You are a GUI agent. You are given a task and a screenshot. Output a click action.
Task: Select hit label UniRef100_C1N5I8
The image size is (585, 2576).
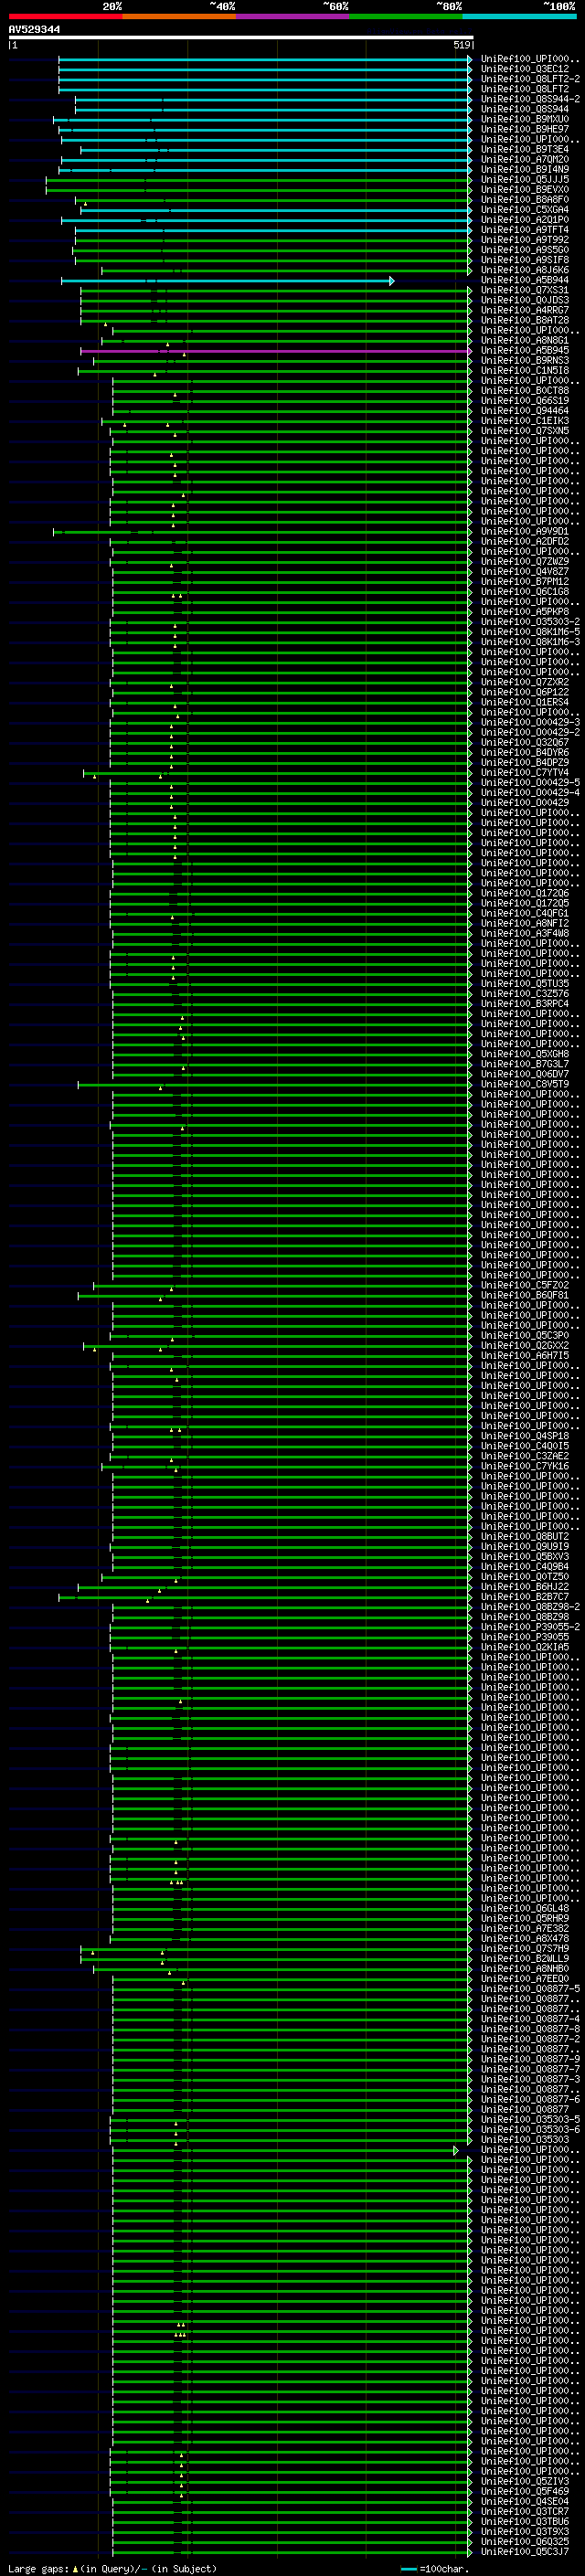525,371
